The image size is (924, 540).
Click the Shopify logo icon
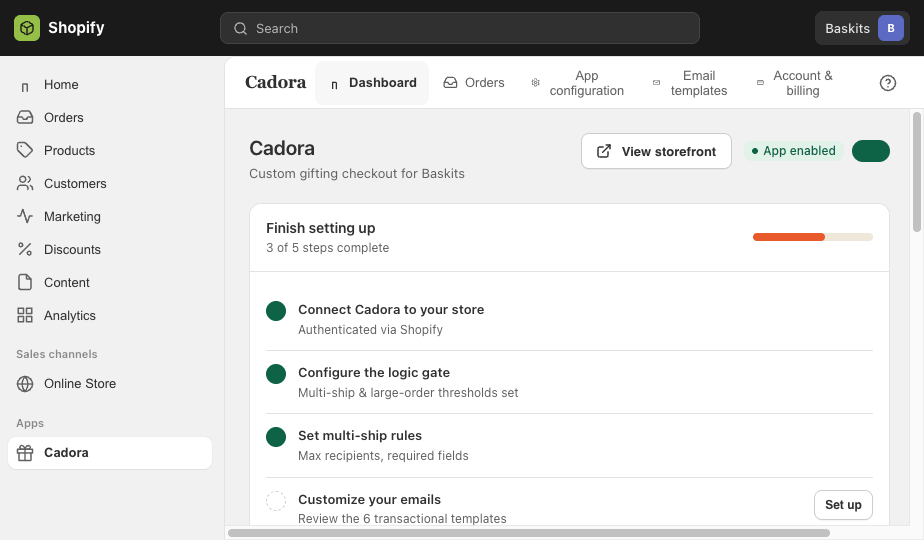point(27,28)
